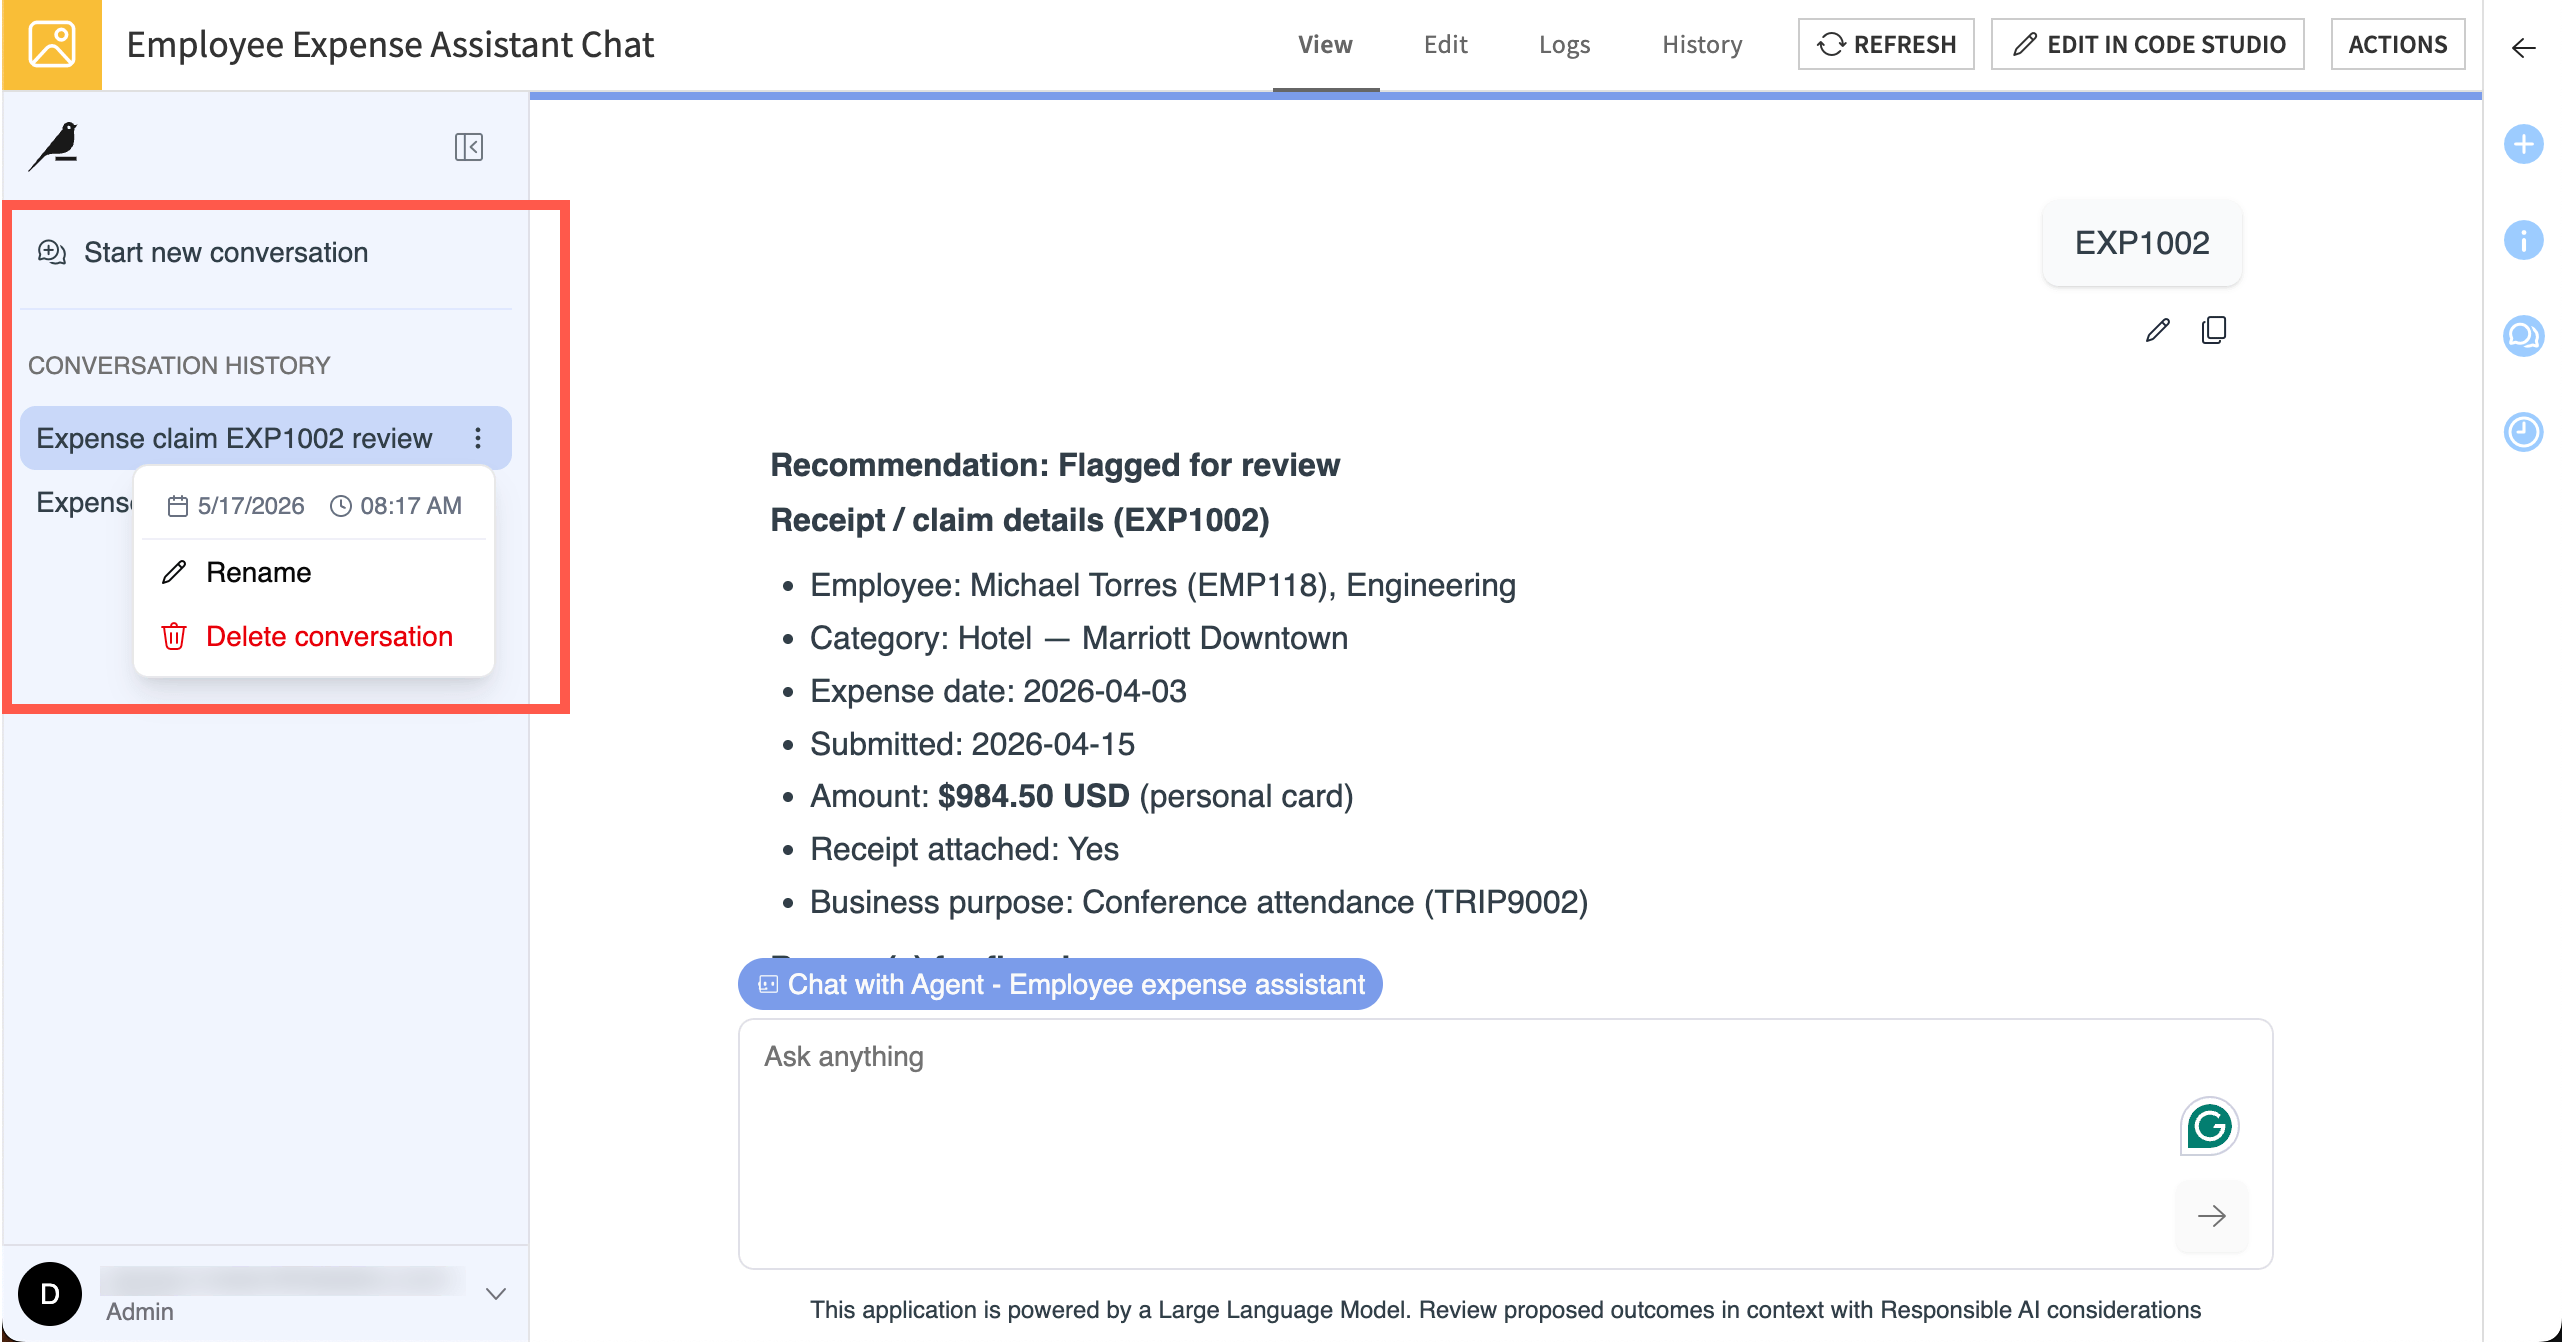Open the discussions chat icon in right rail
This screenshot has width=2562, height=1342.
click(2523, 336)
